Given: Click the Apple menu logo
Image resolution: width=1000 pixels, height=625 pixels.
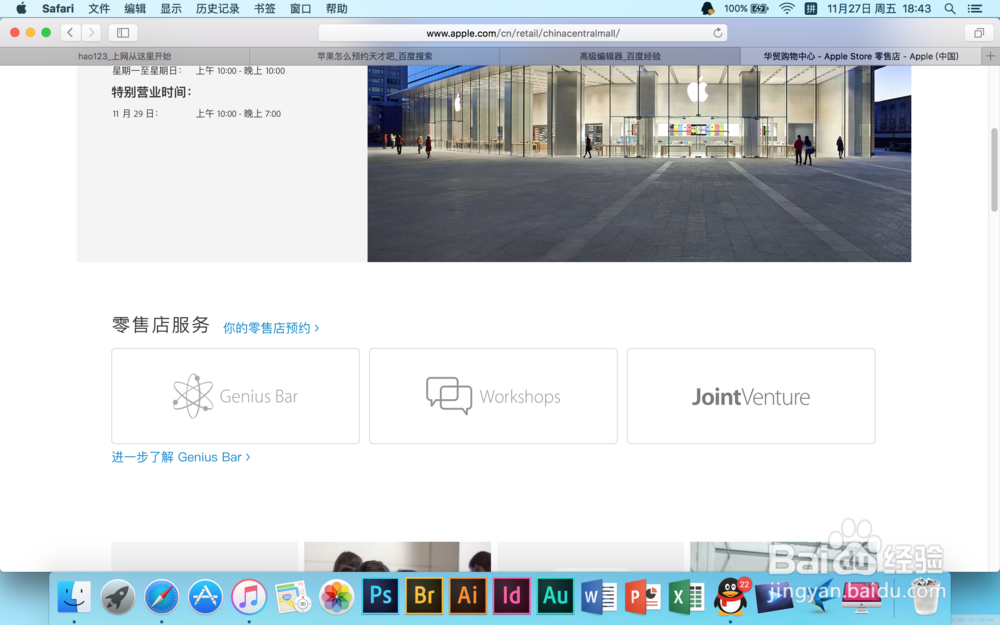Looking at the screenshot, I should (x=21, y=8).
